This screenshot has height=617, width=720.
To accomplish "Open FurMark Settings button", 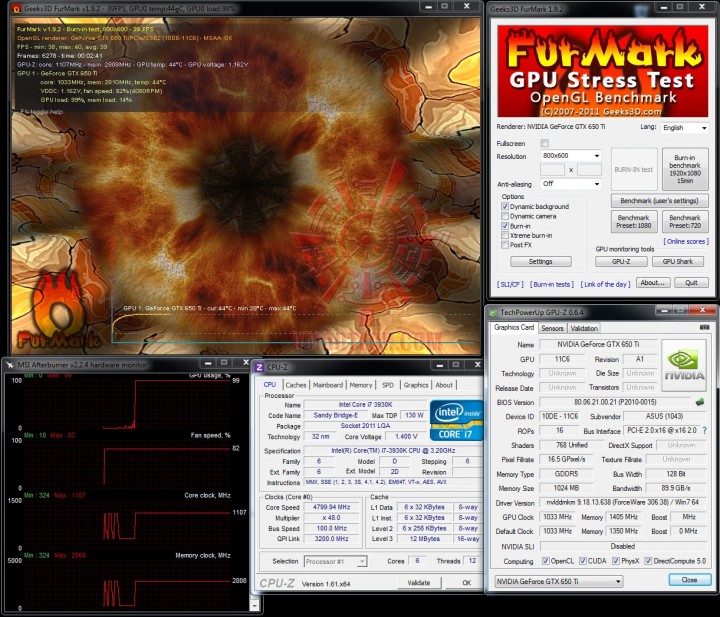I will tap(540, 262).
